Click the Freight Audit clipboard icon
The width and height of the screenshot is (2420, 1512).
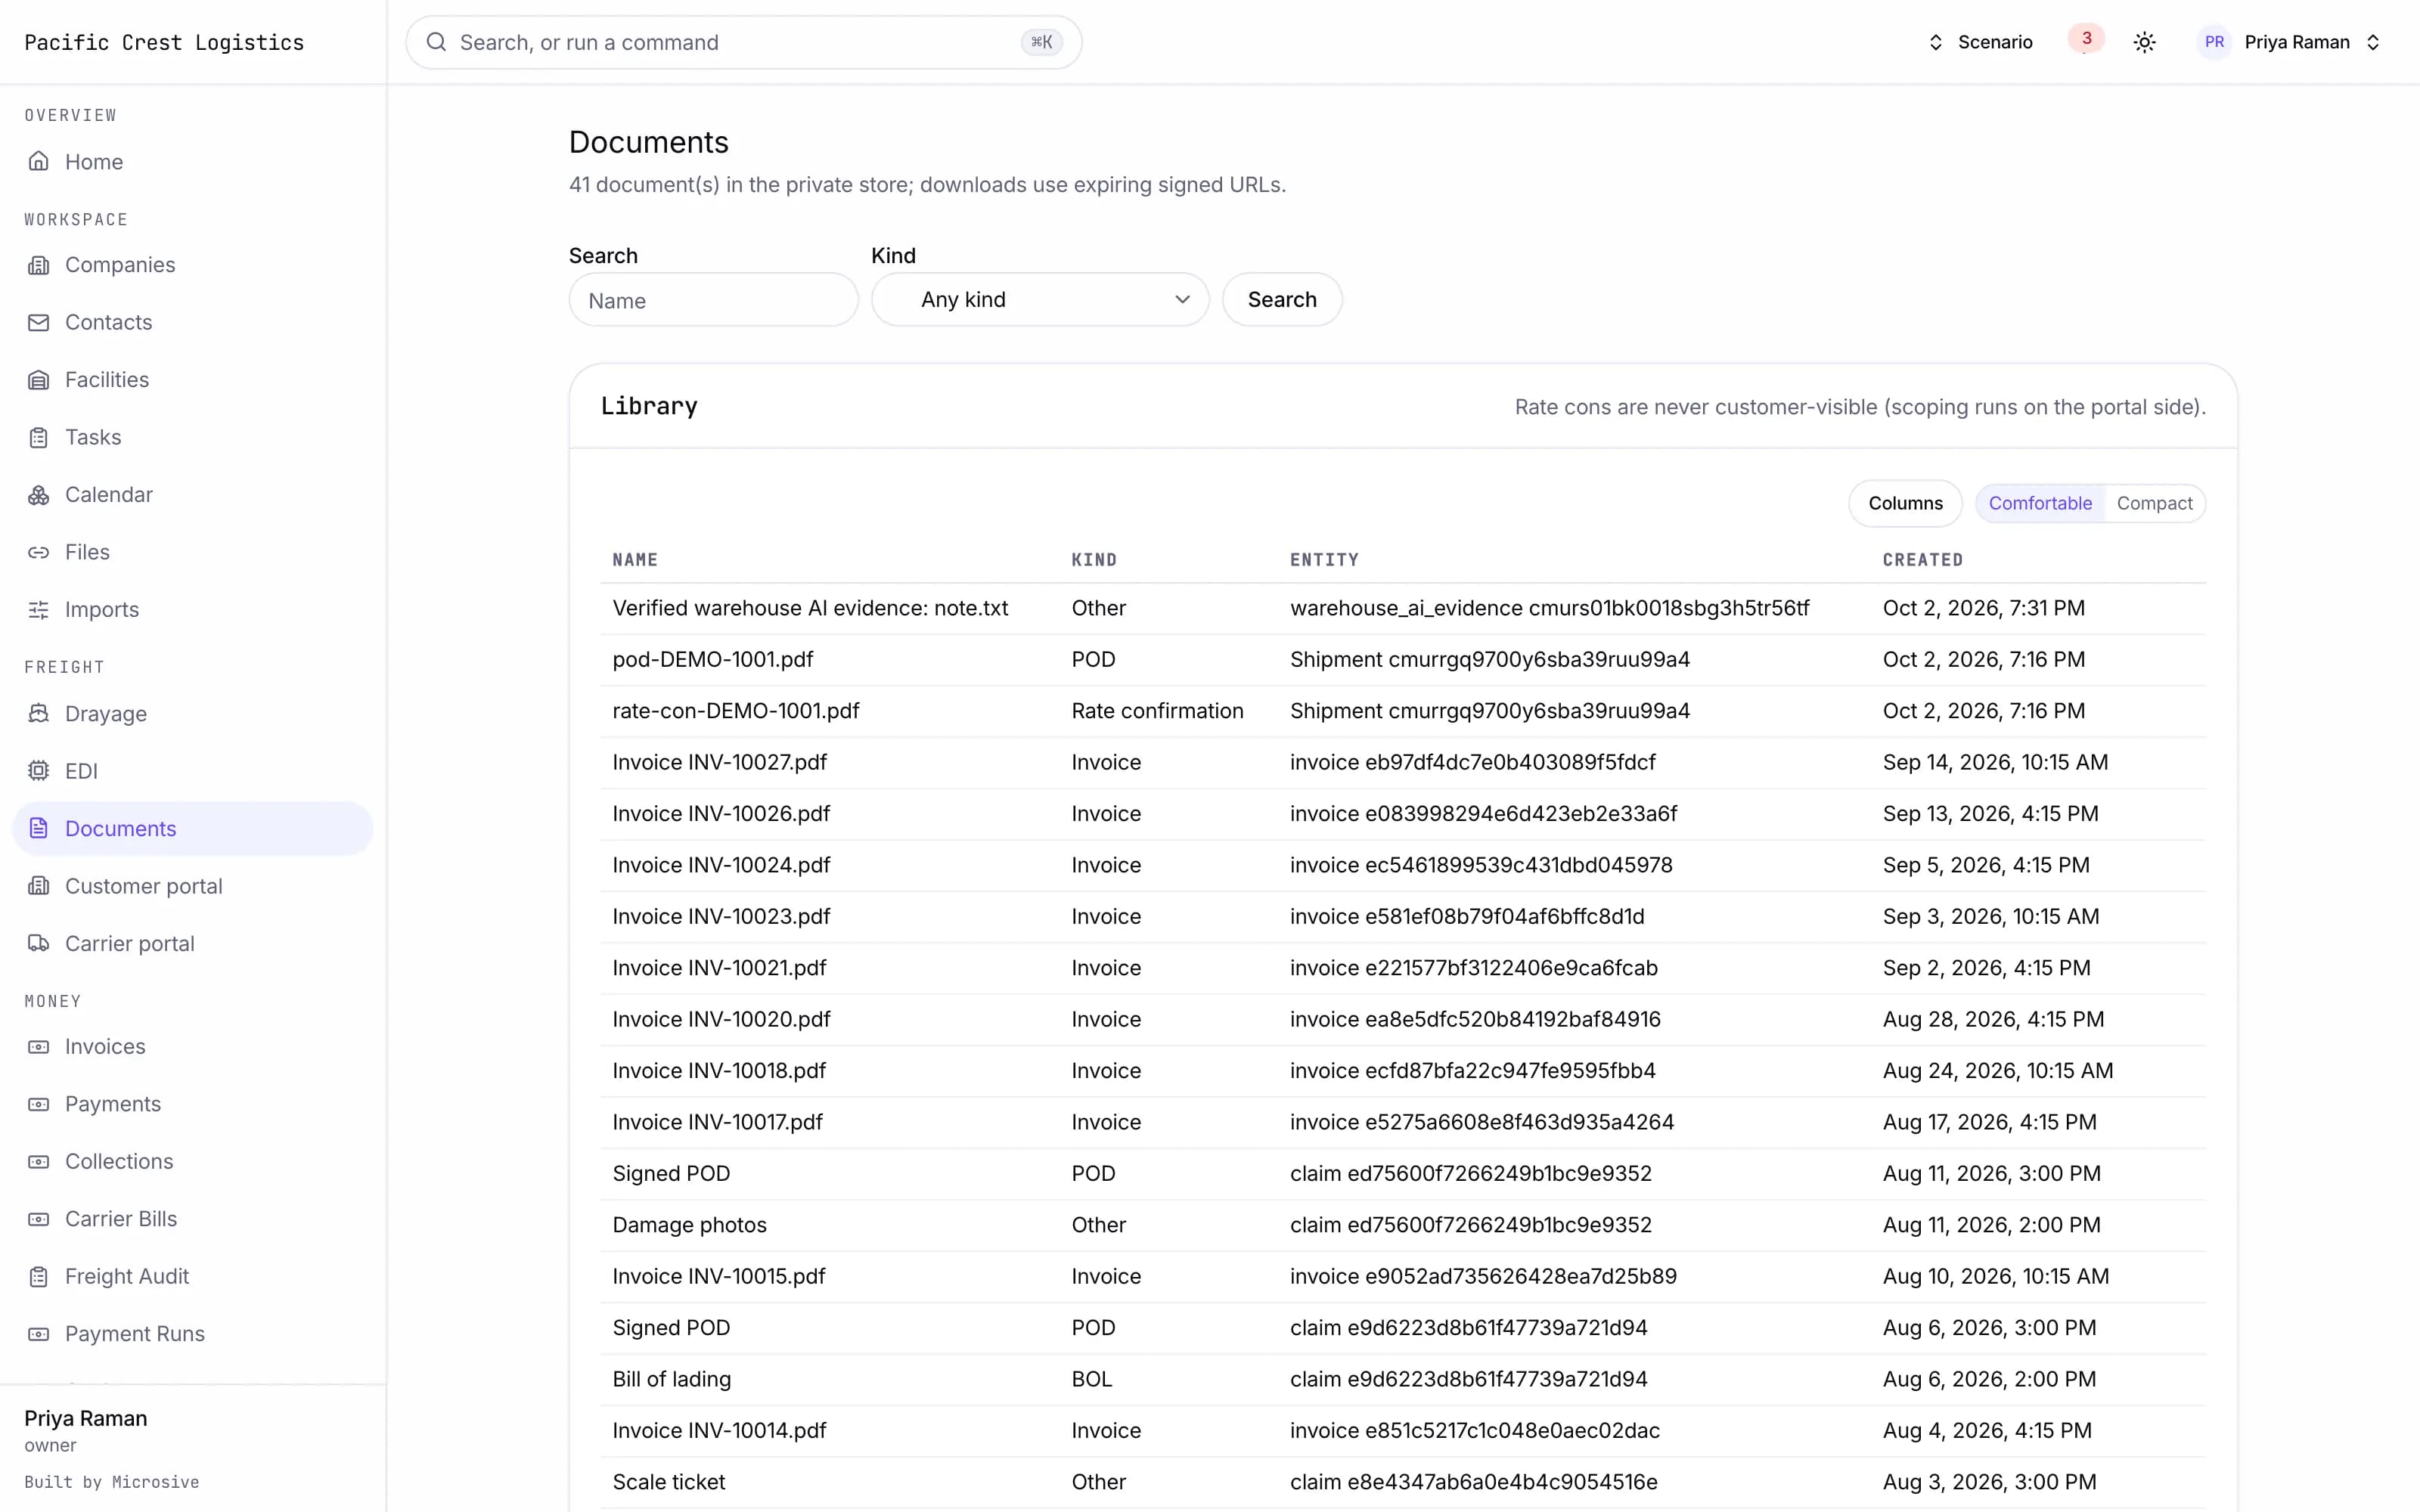pos(38,1277)
